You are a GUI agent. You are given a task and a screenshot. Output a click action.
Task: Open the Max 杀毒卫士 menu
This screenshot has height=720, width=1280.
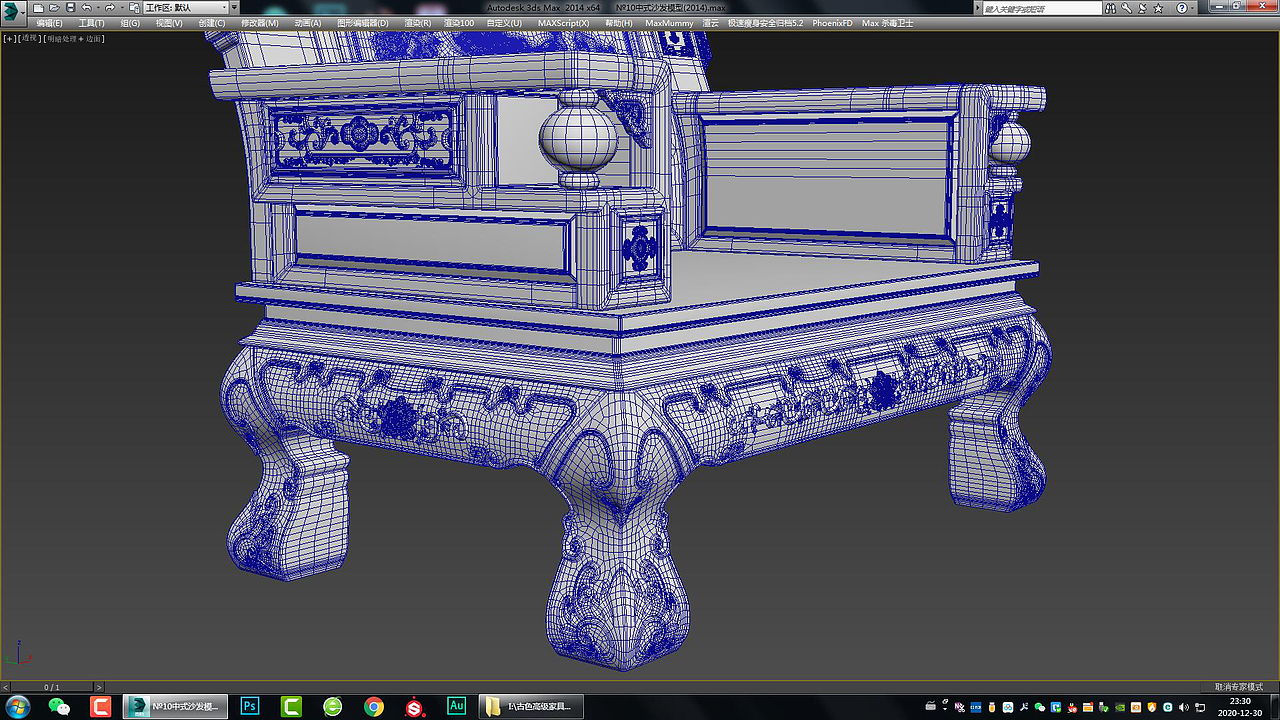pyautogui.click(x=887, y=23)
